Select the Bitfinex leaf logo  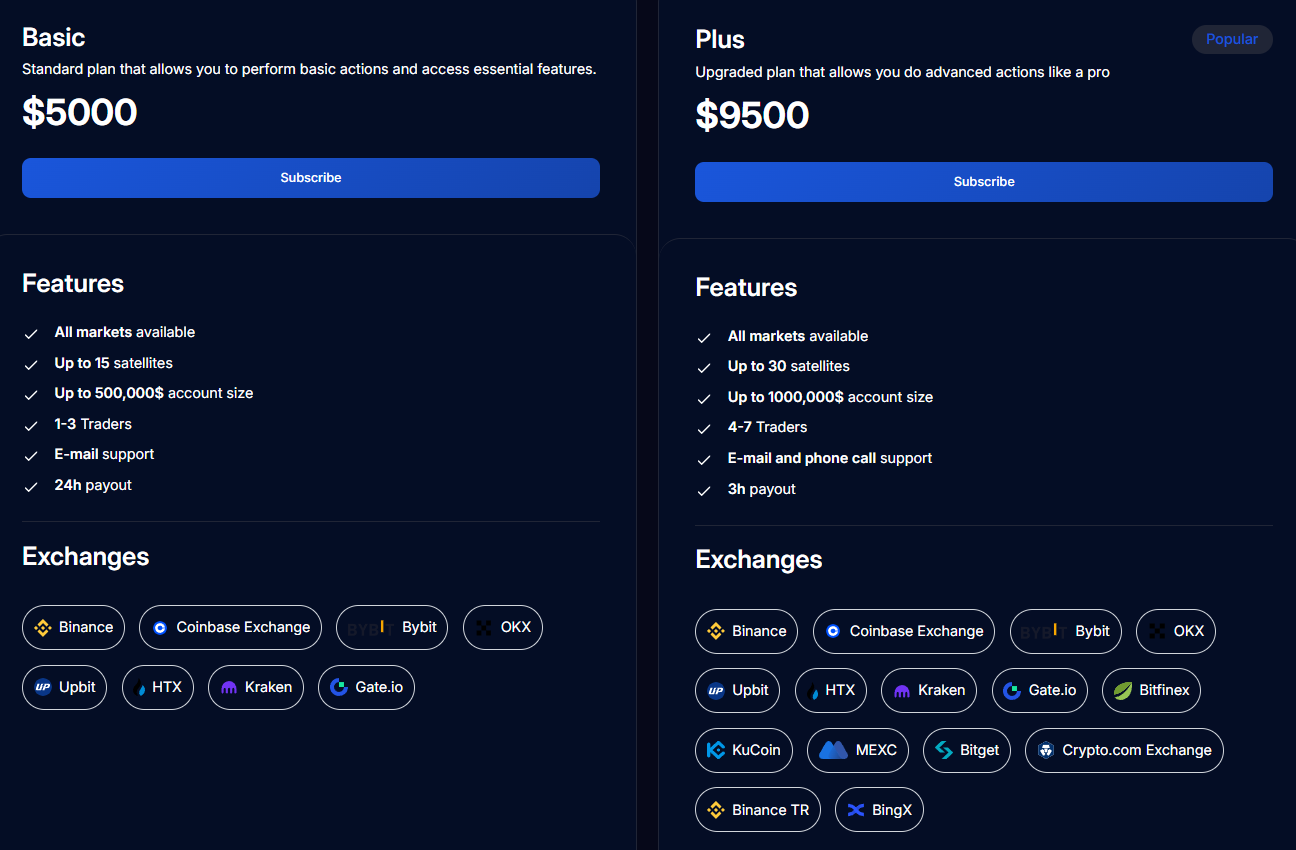click(x=1122, y=691)
